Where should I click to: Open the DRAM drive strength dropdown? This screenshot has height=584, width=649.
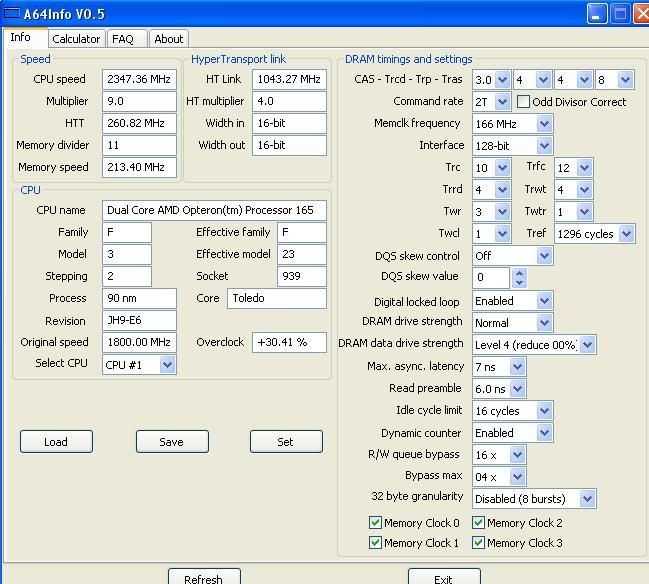(x=512, y=322)
